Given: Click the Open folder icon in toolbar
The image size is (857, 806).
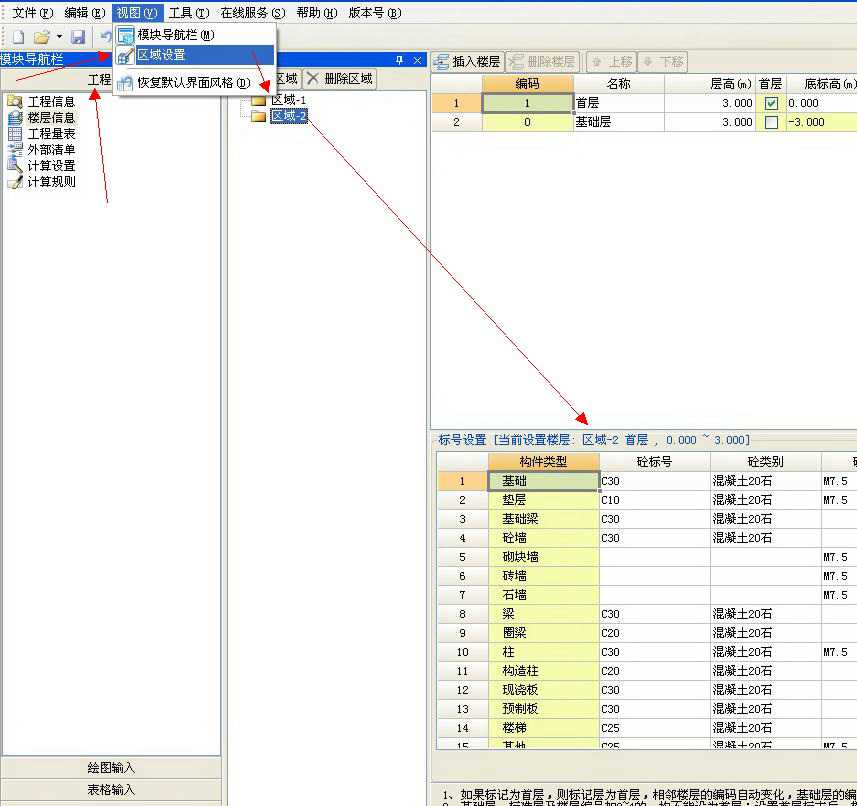Looking at the screenshot, I should (x=42, y=37).
